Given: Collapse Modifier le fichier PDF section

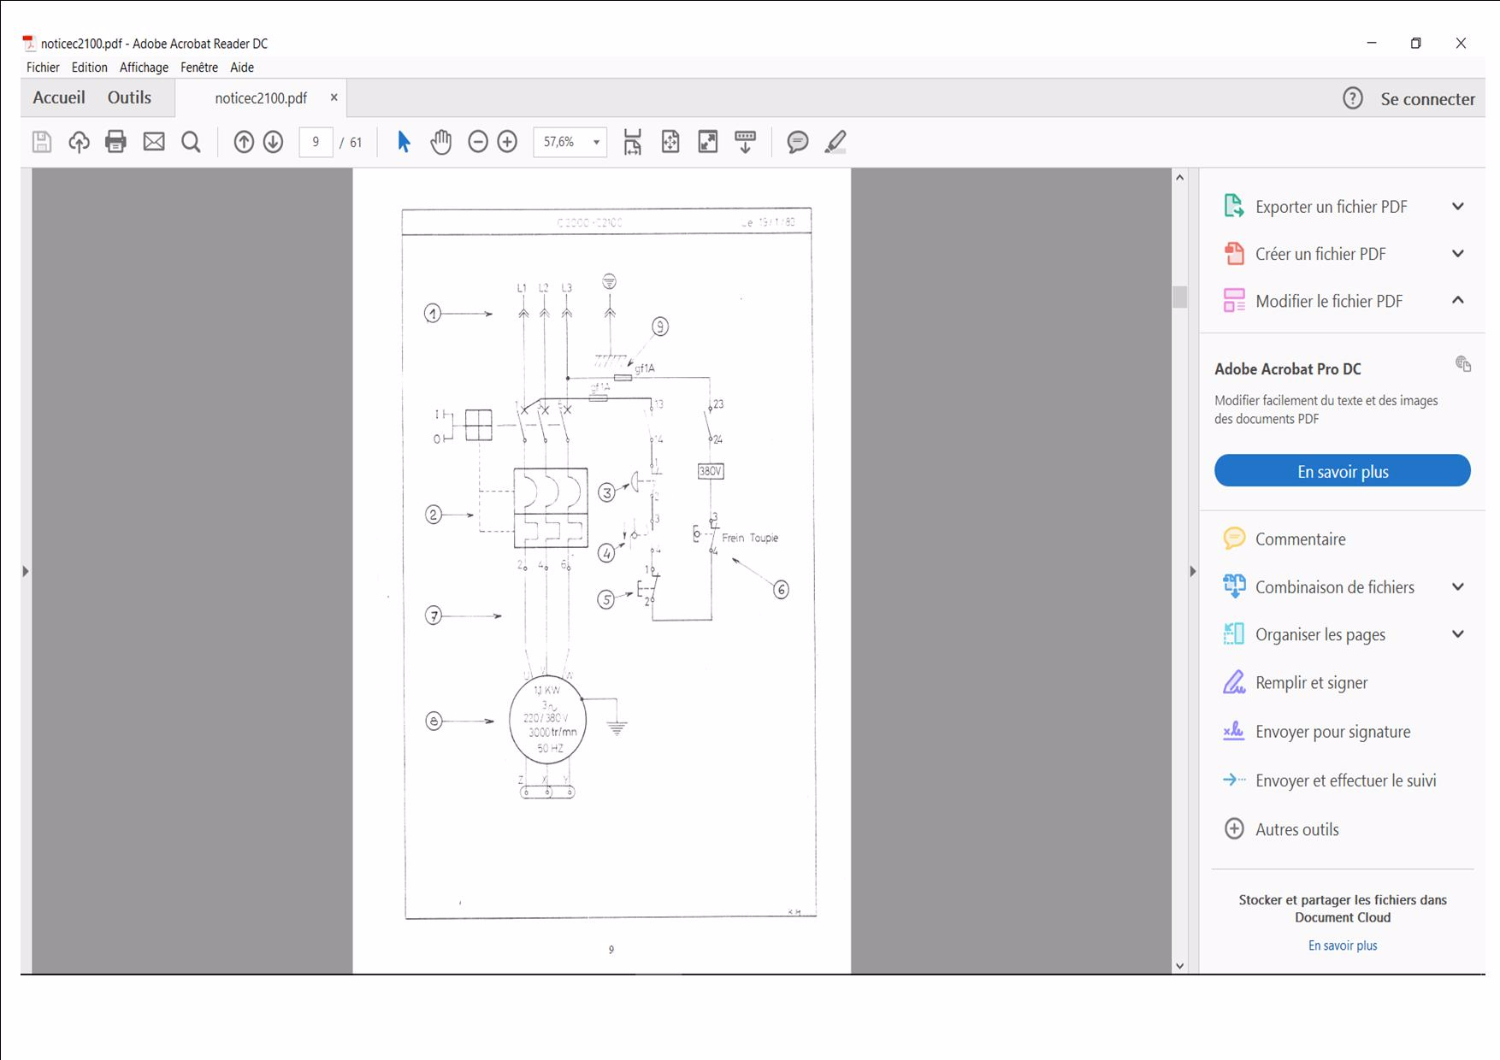Looking at the screenshot, I should click(x=1457, y=301).
